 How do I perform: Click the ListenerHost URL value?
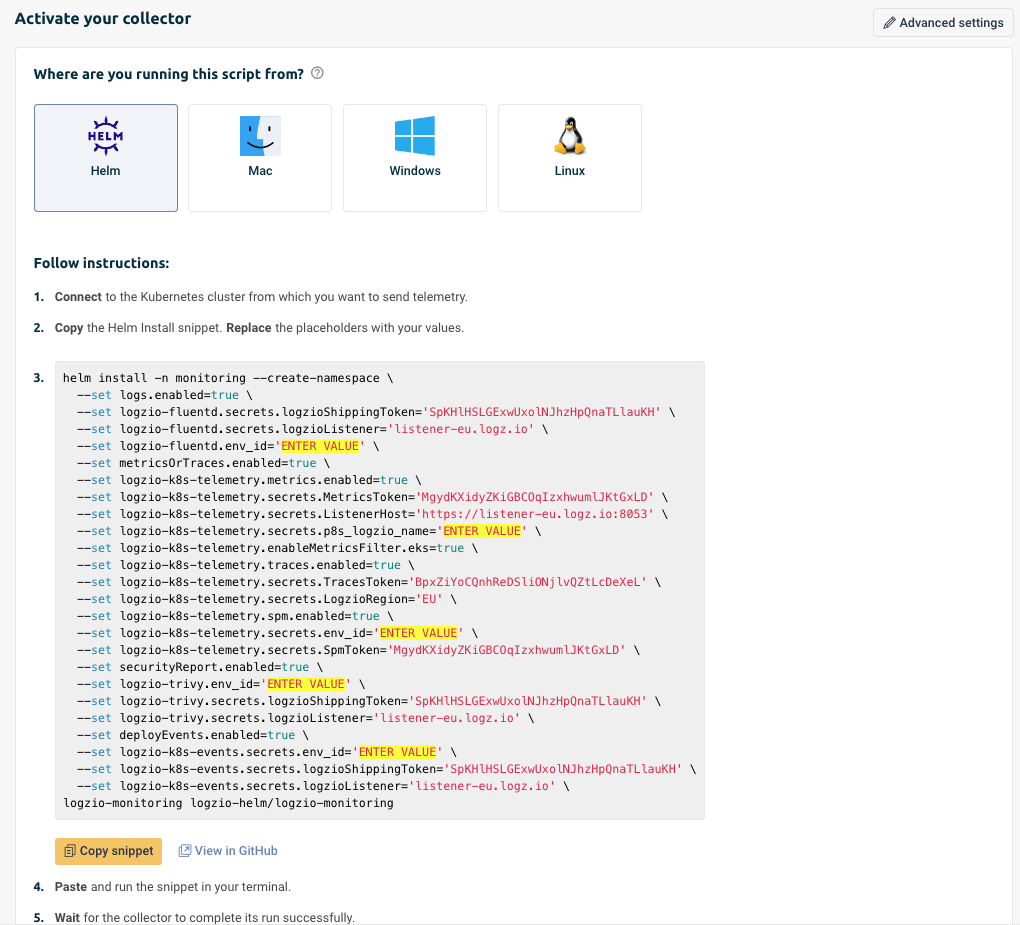(535, 514)
